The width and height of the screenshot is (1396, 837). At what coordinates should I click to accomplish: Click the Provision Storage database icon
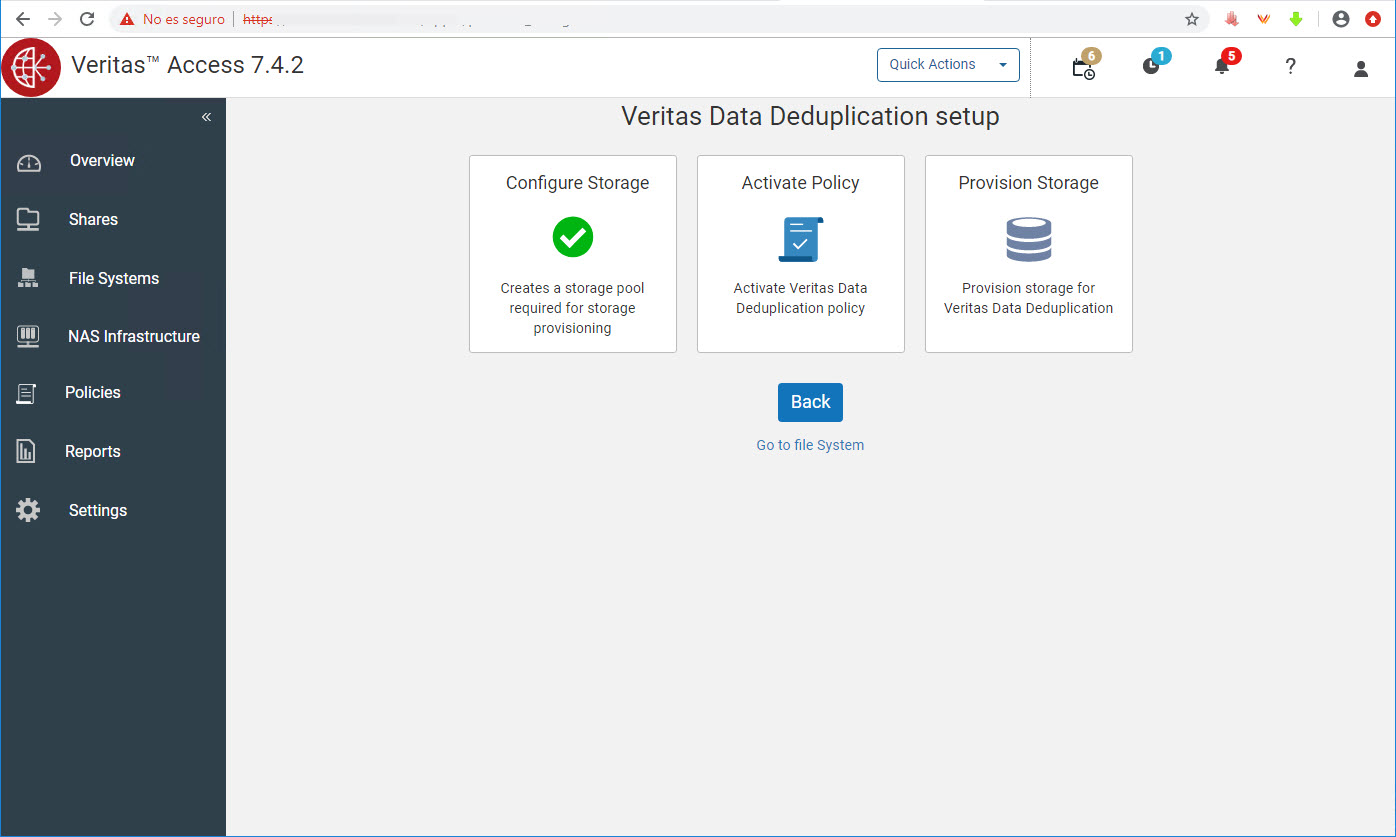point(1028,239)
